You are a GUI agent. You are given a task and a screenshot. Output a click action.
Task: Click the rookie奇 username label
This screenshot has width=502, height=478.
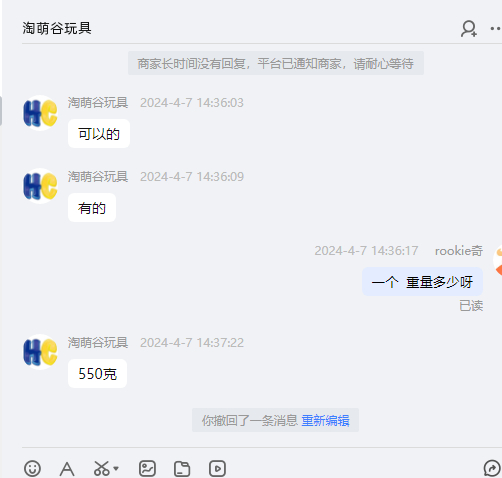(x=459, y=251)
